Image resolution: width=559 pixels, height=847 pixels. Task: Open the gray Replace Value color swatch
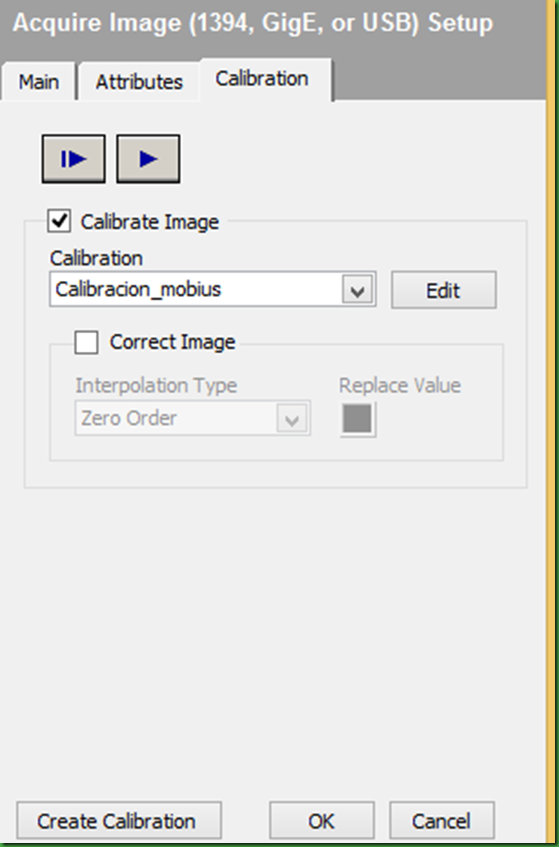358,419
